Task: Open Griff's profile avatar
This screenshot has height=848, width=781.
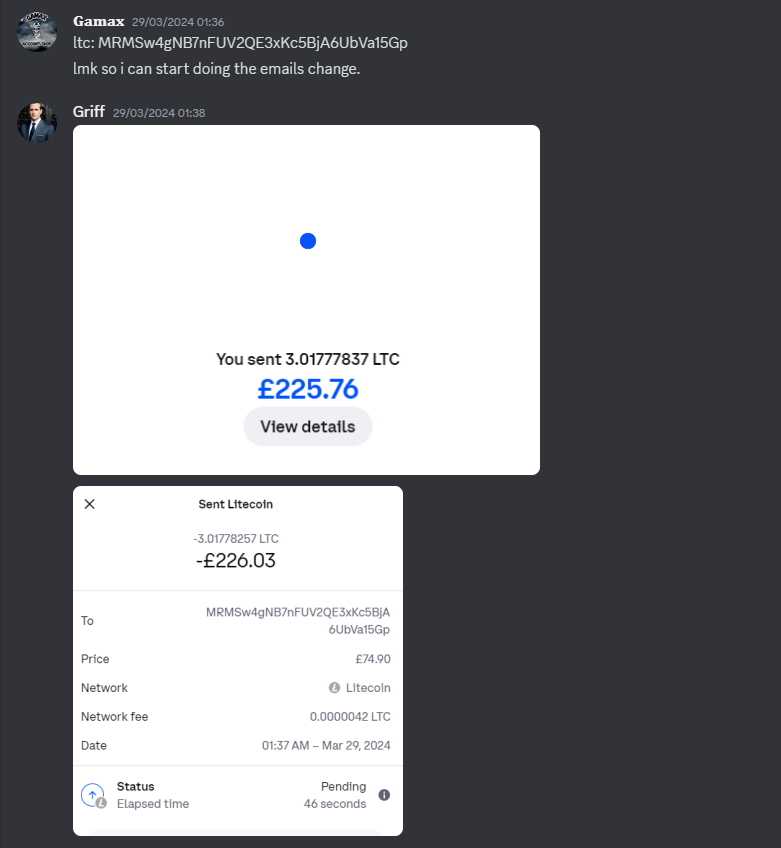Action: click(x=37, y=123)
